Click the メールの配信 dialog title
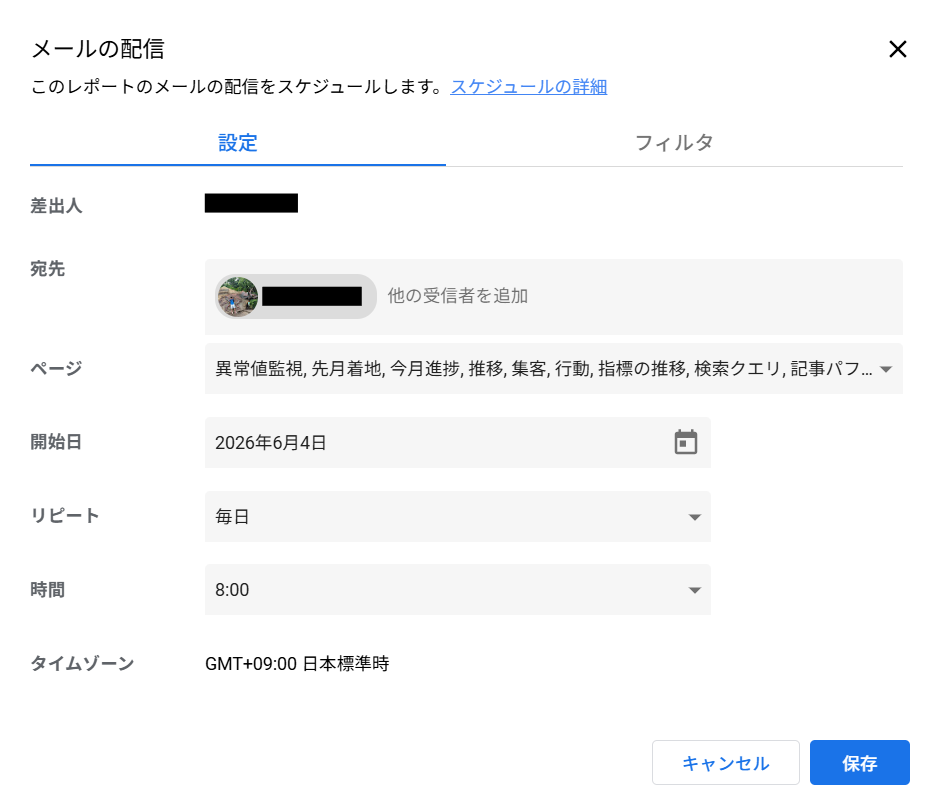The image size is (942, 807). tap(97, 49)
